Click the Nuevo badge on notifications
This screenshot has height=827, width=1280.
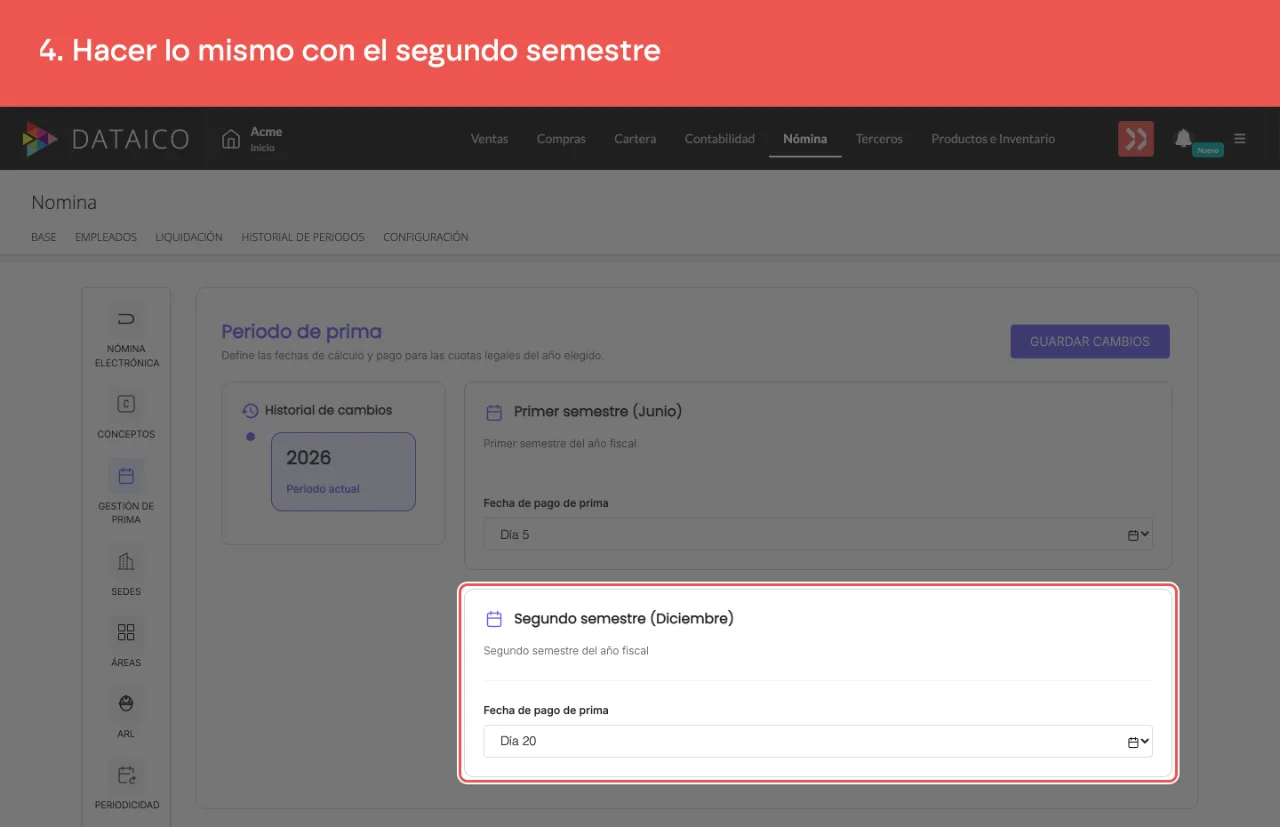point(1208,150)
